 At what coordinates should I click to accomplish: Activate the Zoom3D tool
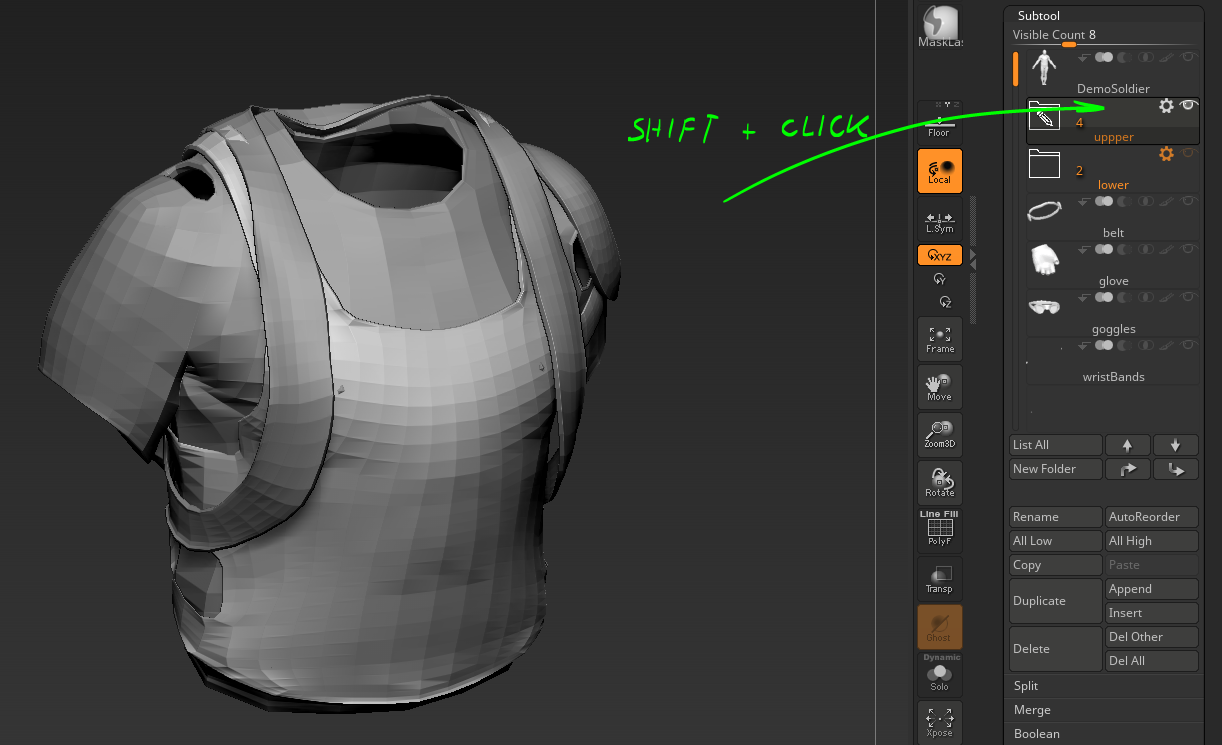(939, 434)
